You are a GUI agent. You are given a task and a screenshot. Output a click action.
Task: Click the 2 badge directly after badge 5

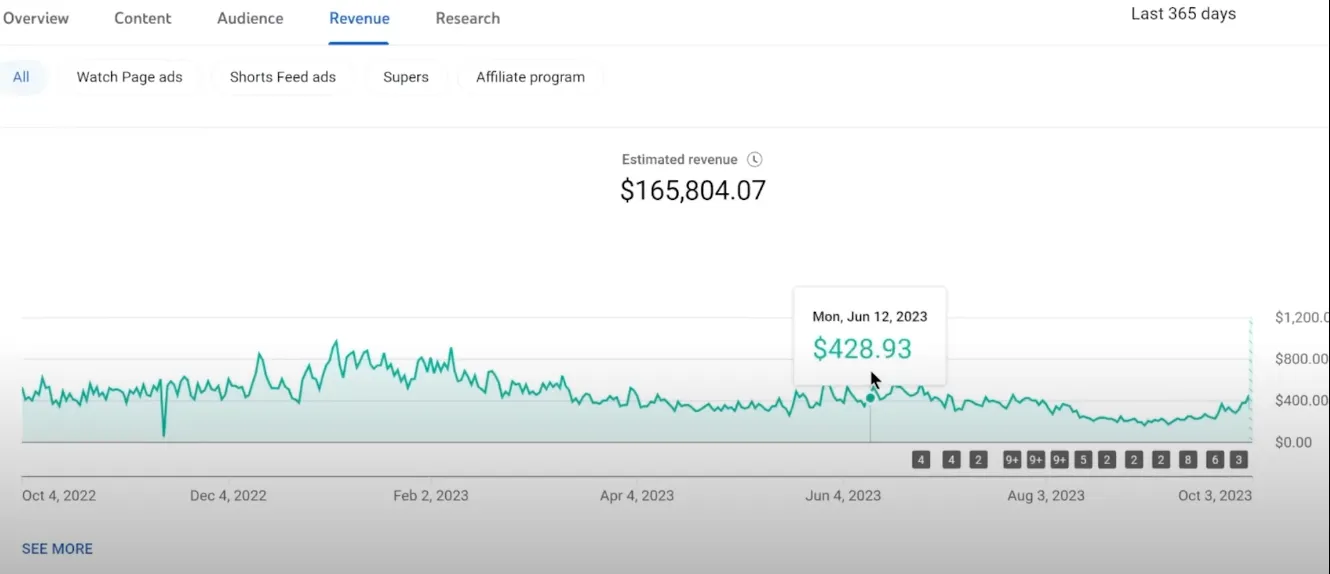1107,460
